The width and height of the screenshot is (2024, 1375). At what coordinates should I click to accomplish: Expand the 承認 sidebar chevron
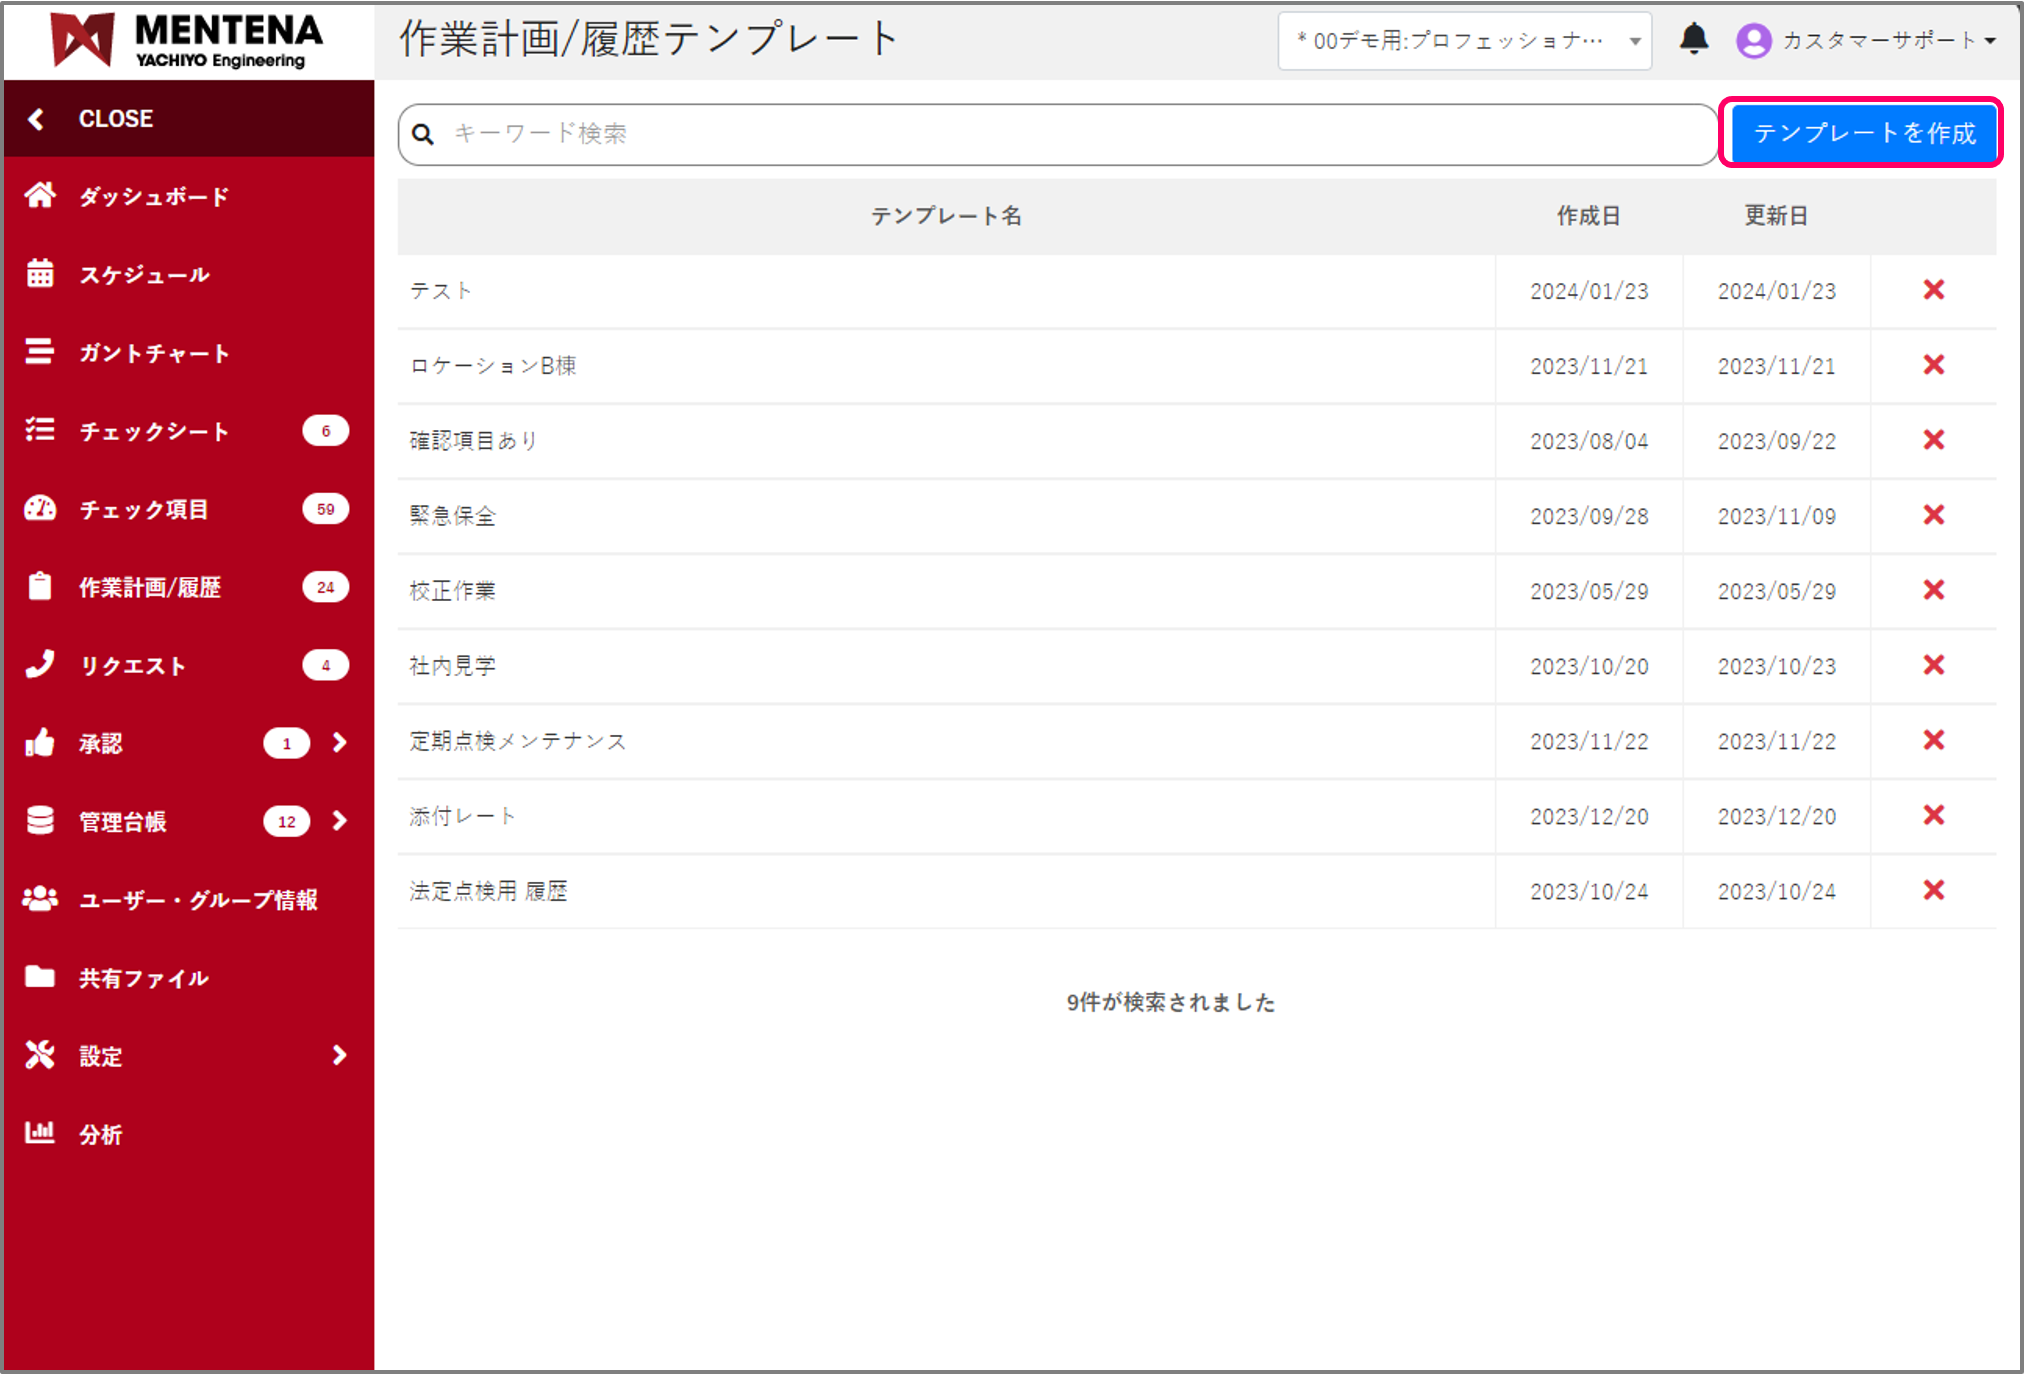(x=339, y=743)
